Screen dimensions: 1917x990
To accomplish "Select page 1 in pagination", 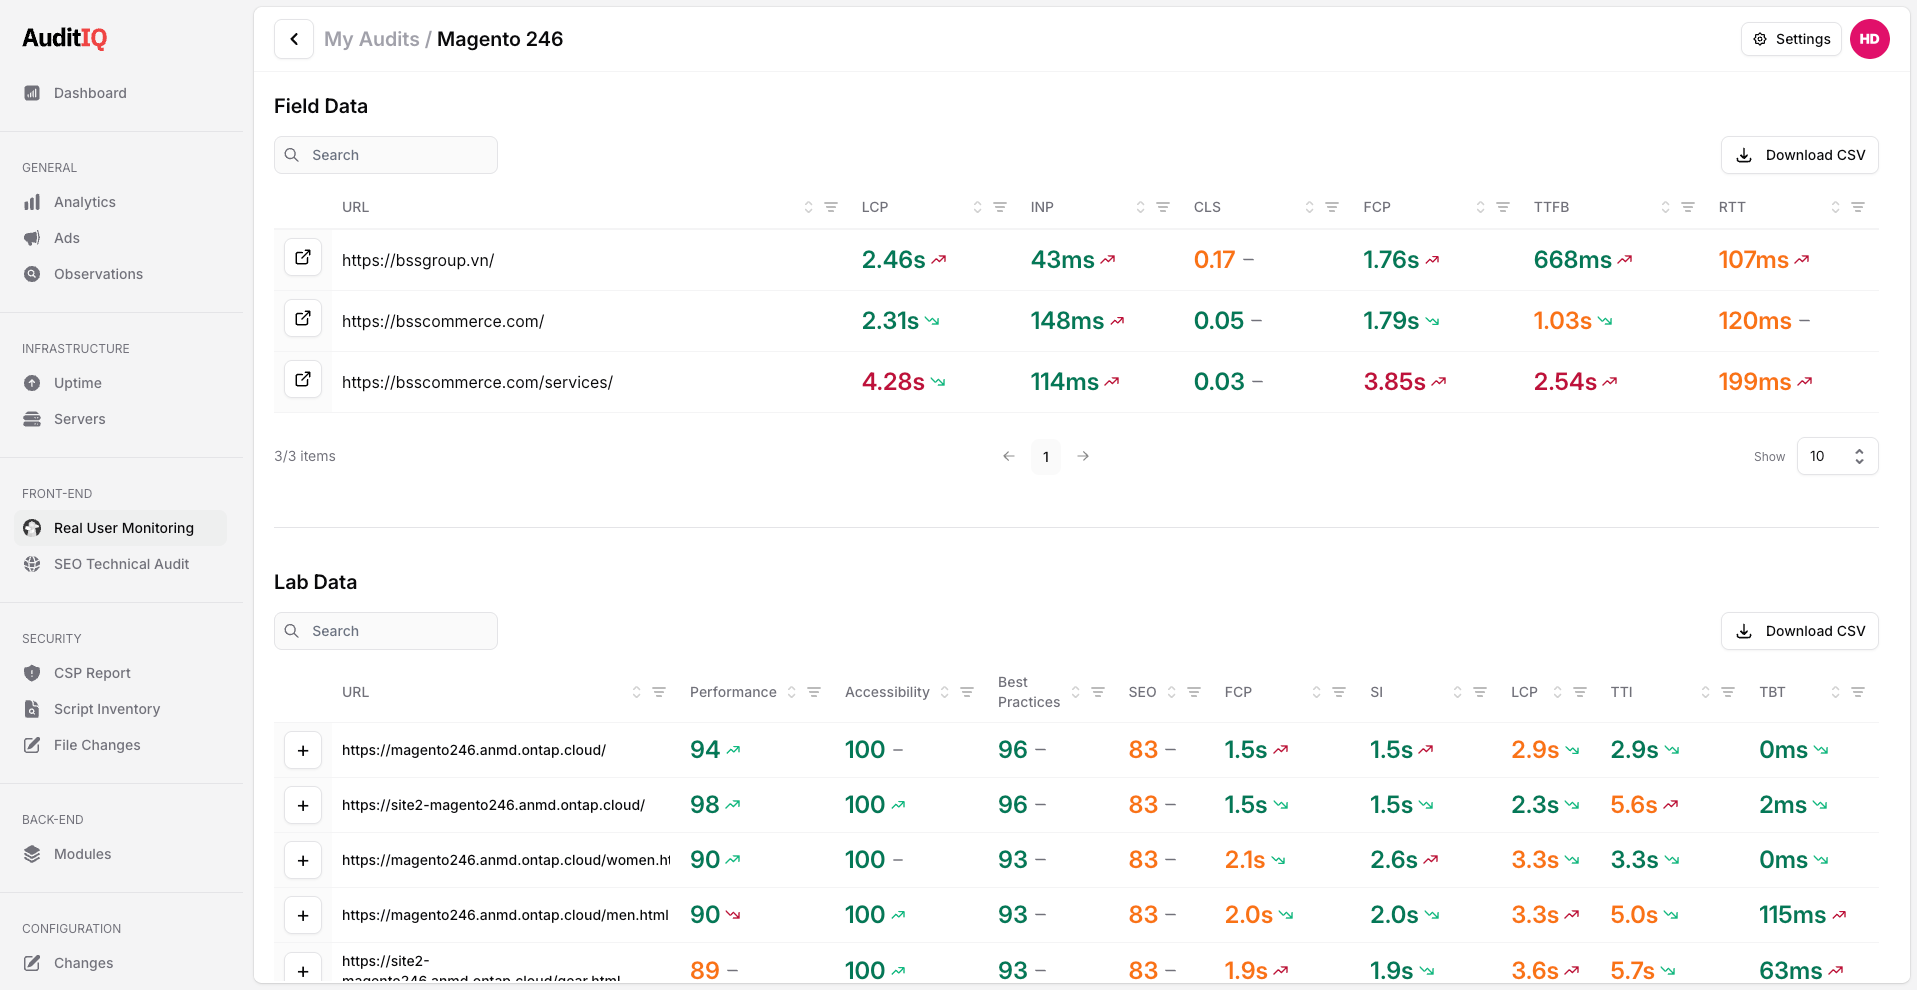I will point(1046,456).
